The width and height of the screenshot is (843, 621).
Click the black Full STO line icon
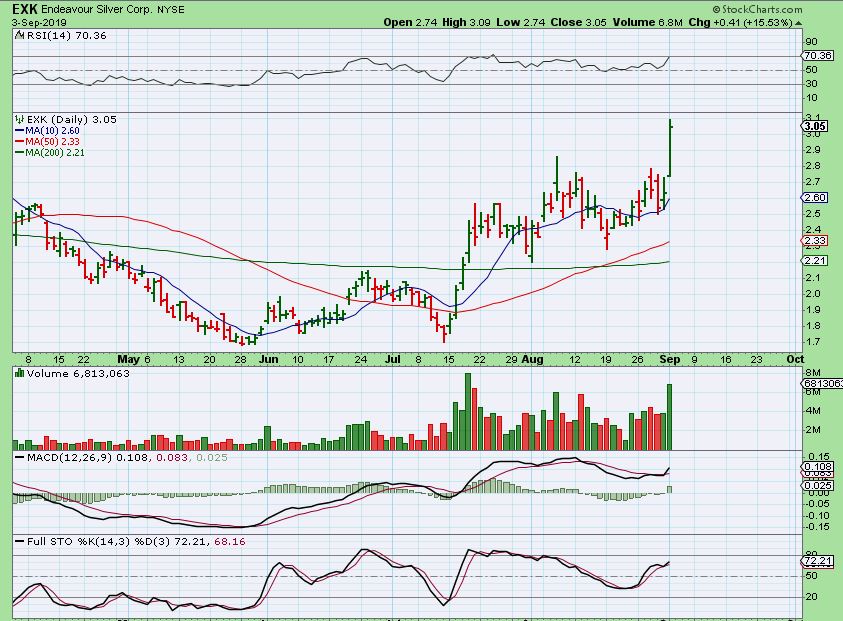pos(20,541)
